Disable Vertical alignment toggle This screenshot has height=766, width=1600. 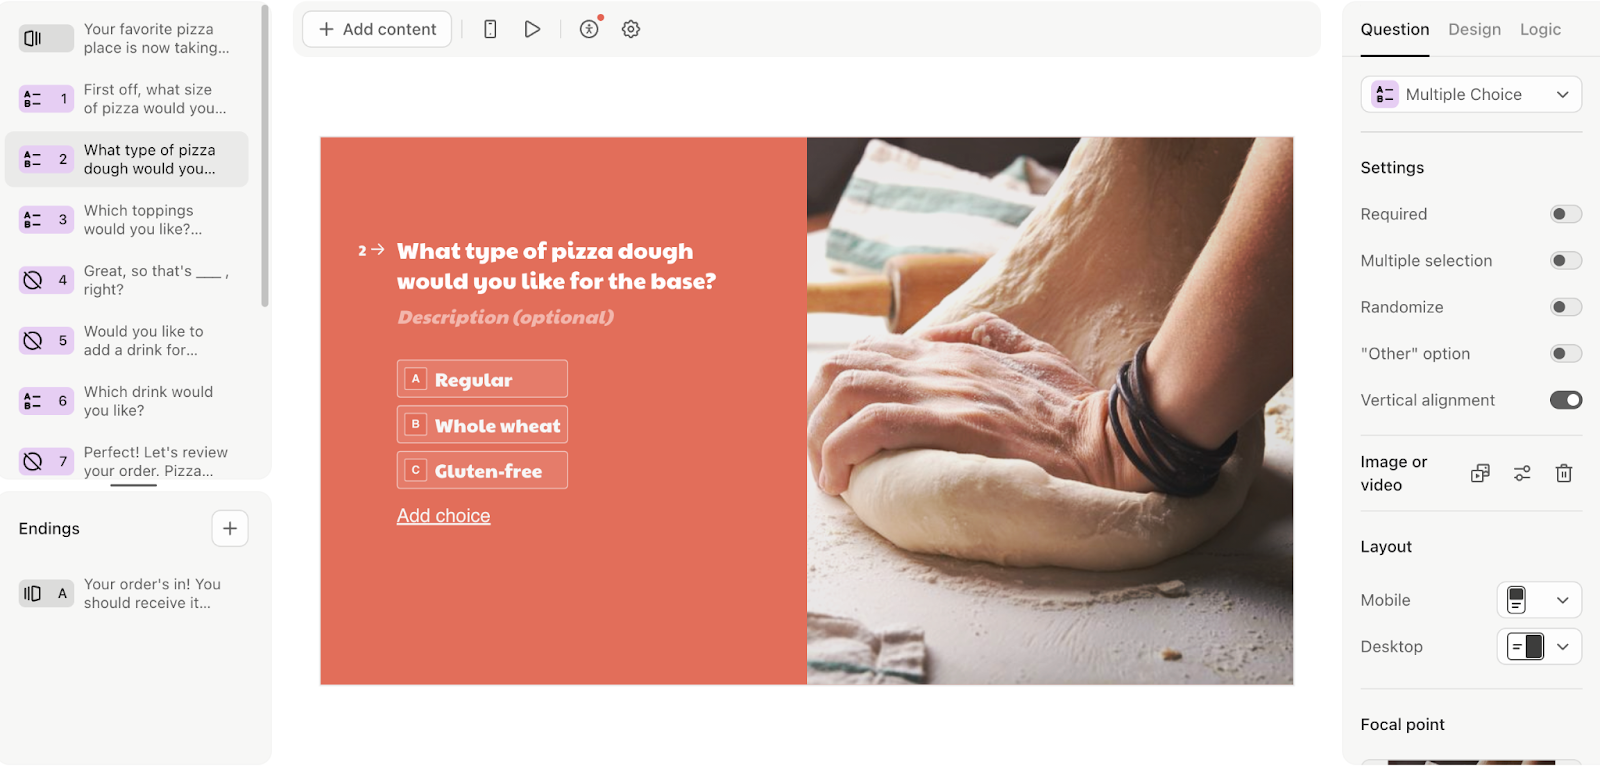click(1566, 400)
